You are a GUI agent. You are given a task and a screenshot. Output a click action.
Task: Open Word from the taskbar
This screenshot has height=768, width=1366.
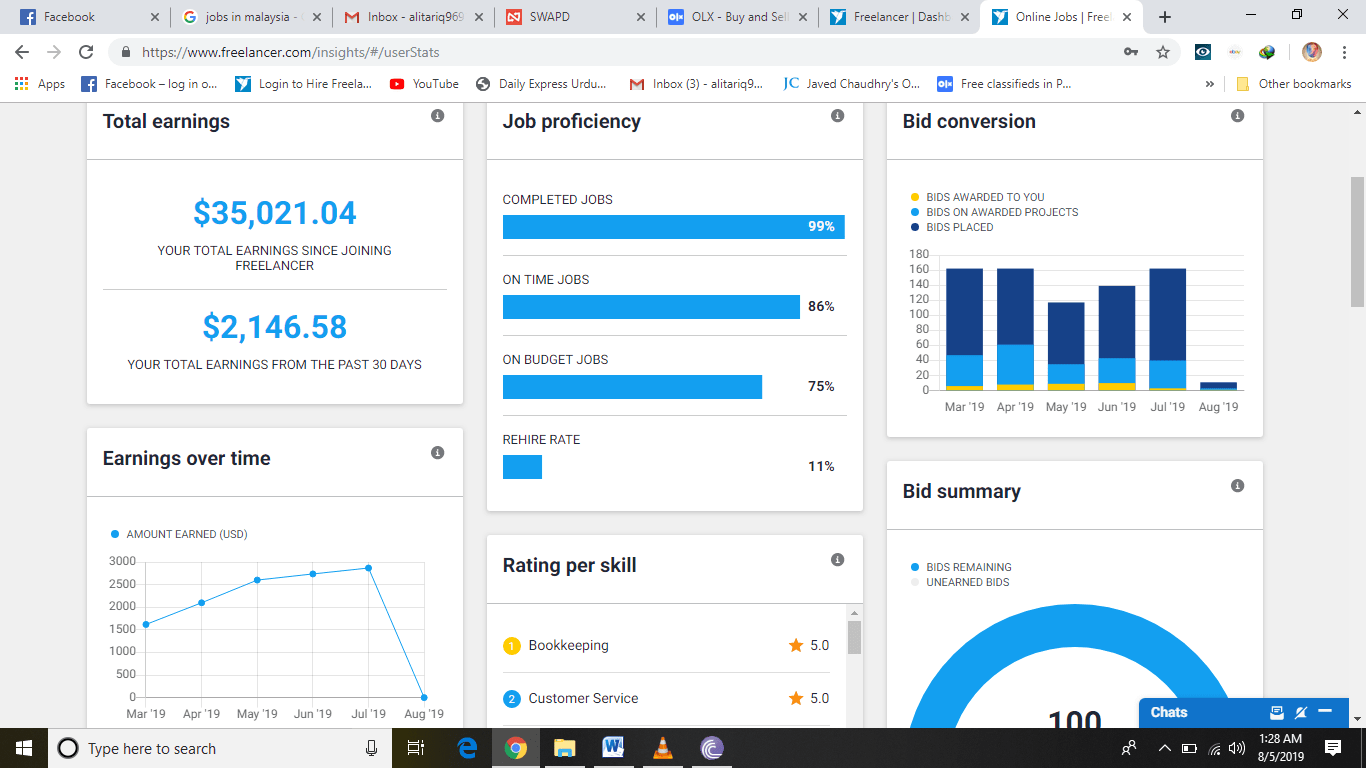click(x=613, y=748)
